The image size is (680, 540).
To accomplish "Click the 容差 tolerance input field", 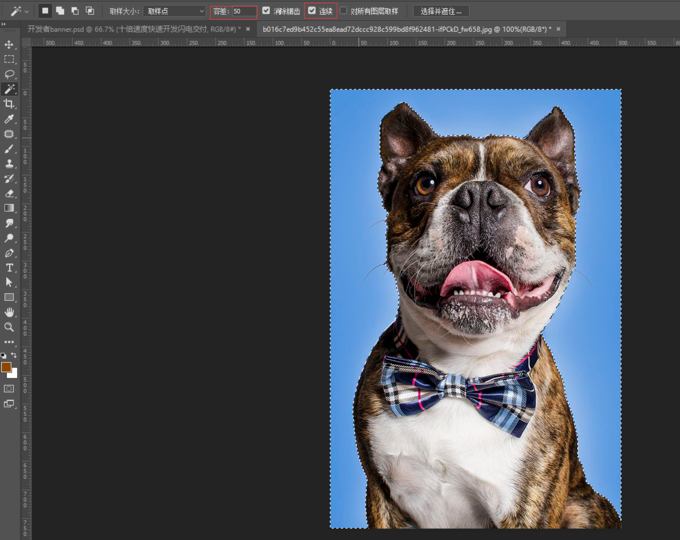I will [x=243, y=11].
